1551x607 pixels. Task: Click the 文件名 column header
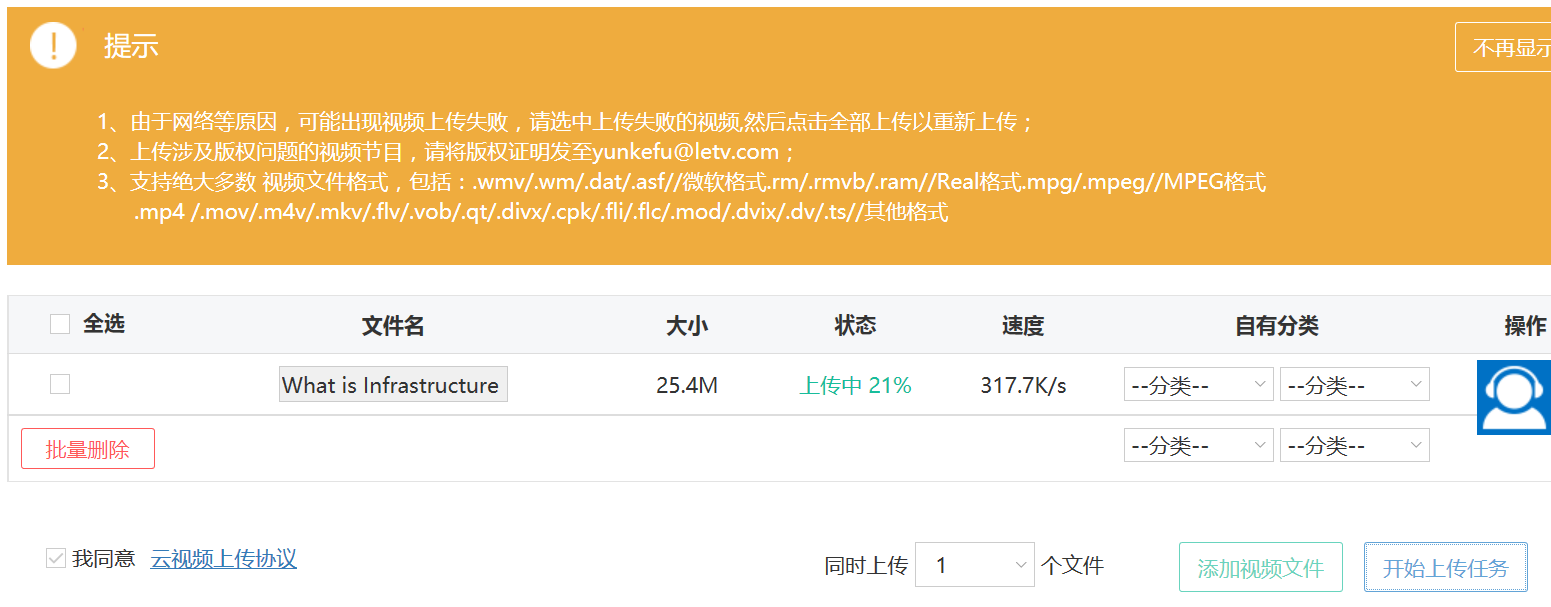tap(393, 325)
